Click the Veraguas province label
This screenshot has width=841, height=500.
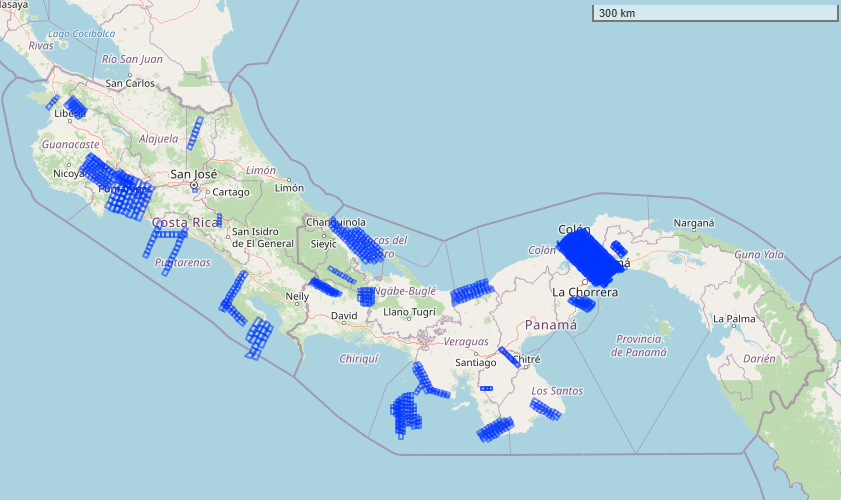point(466,342)
